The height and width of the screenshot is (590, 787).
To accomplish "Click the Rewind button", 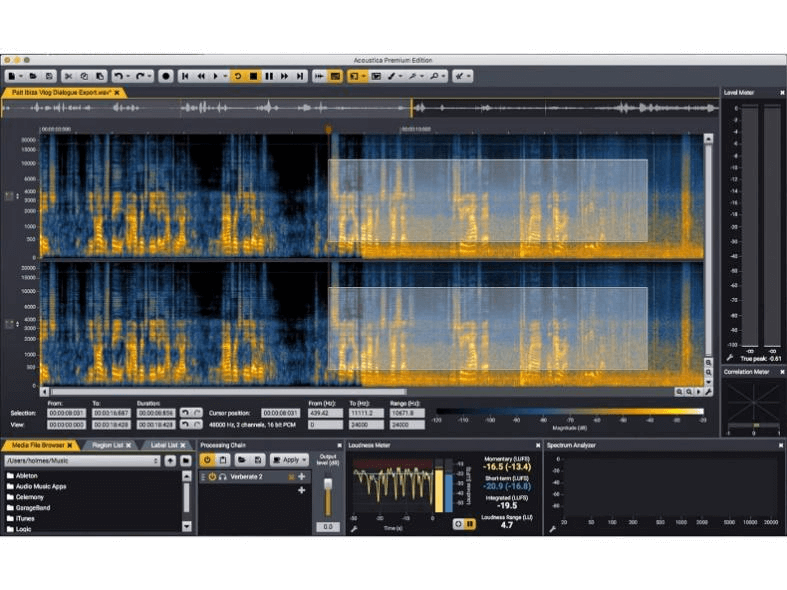I will (201, 76).
